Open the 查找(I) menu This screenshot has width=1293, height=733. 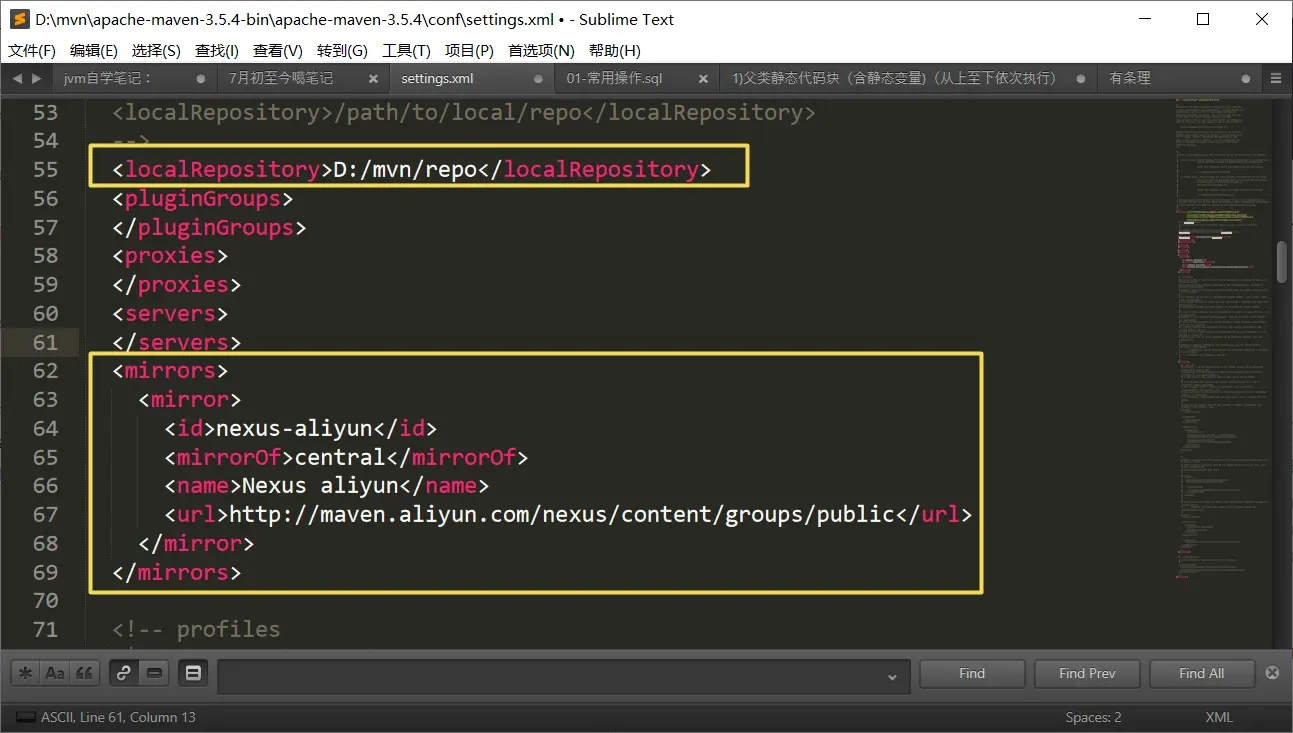[x=217, y=51]
